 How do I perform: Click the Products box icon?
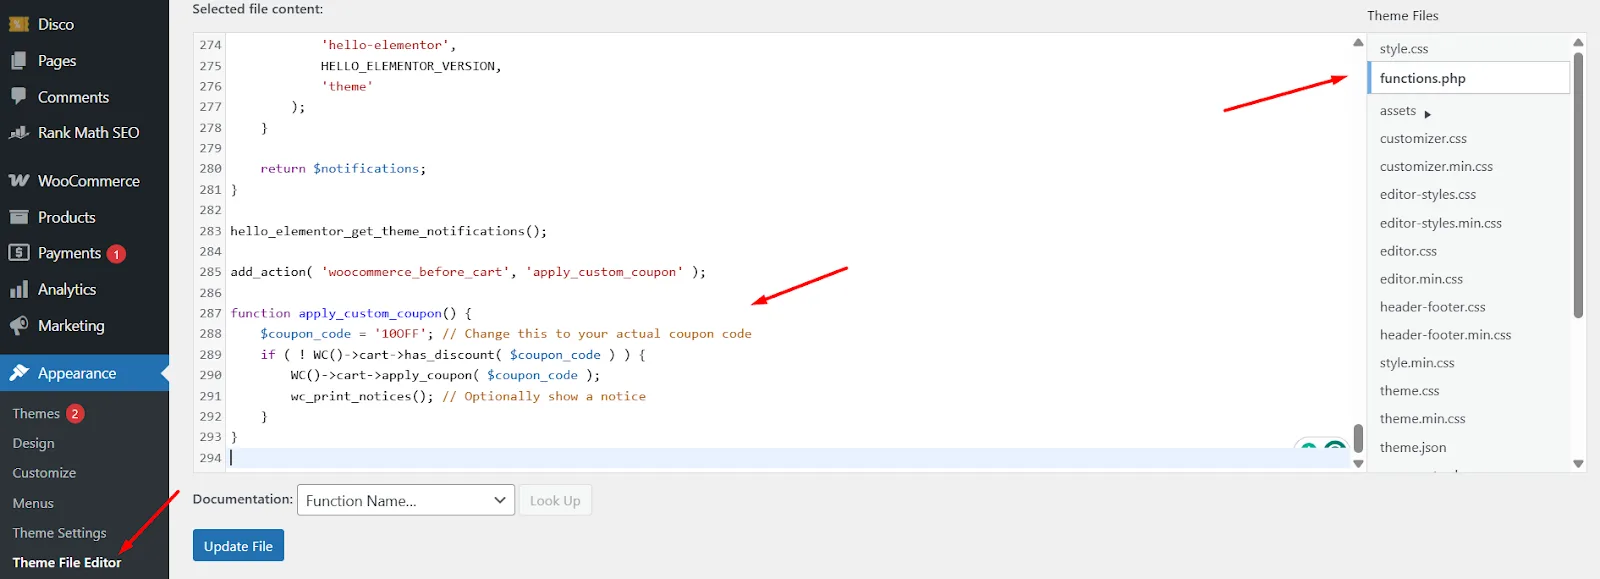click(19, 217)
